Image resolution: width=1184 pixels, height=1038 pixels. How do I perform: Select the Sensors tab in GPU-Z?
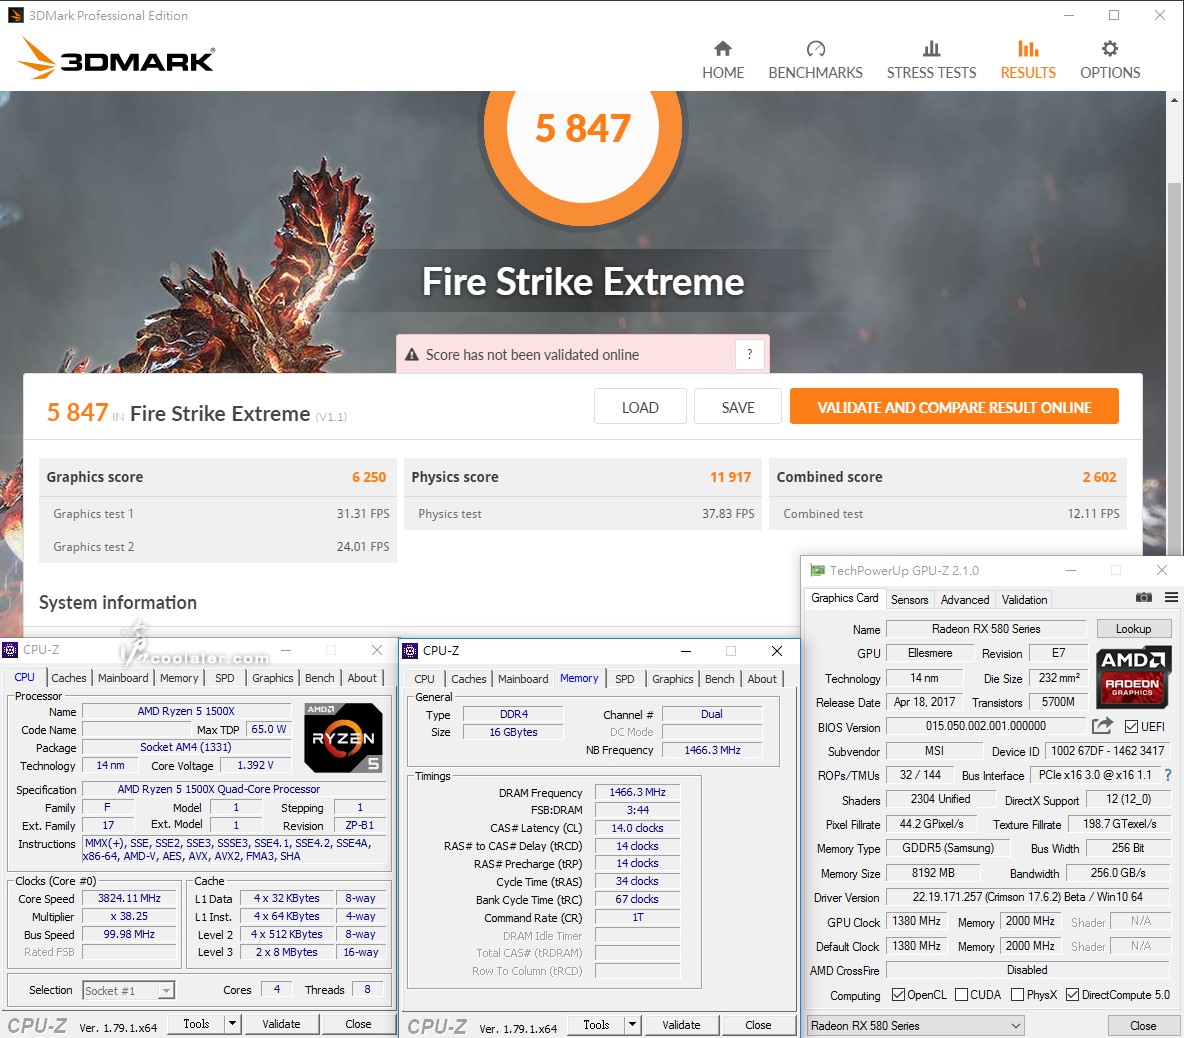[909, 599]
